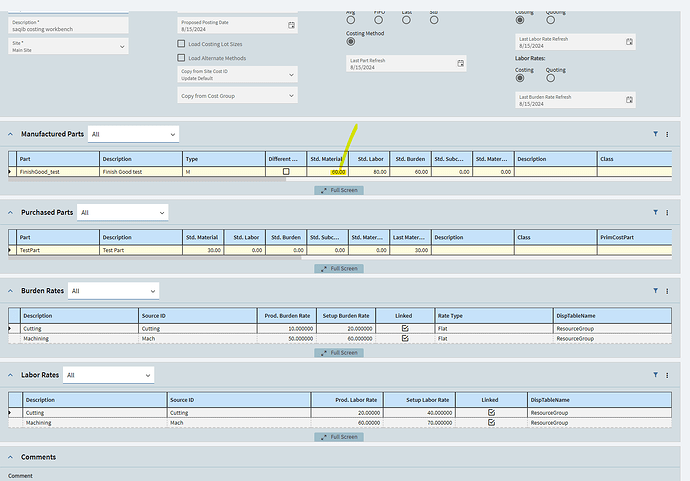Image resolution: width=690 pixels, height=481 pixels.
Task: Click the Last Part Refresh date field
Action: 406,63
